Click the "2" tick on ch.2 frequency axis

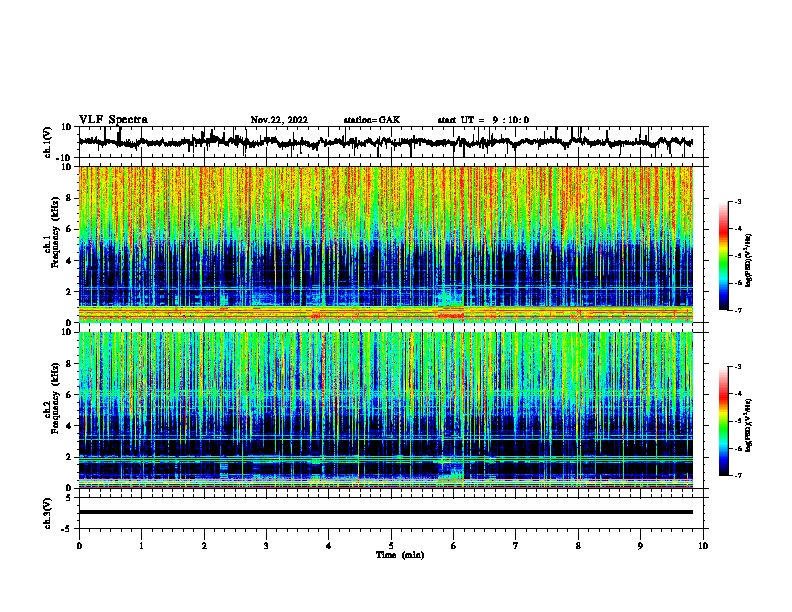[x=69, y=457]
